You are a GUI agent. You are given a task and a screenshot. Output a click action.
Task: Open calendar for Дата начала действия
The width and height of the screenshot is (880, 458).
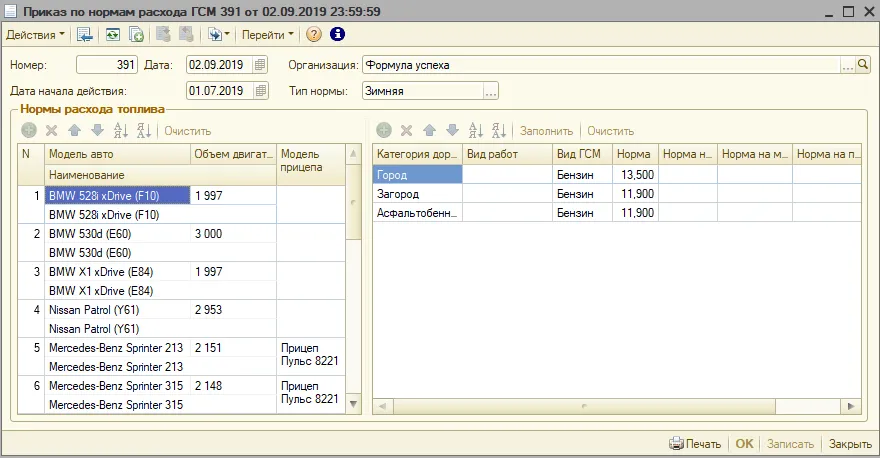(x=260, y=91)
